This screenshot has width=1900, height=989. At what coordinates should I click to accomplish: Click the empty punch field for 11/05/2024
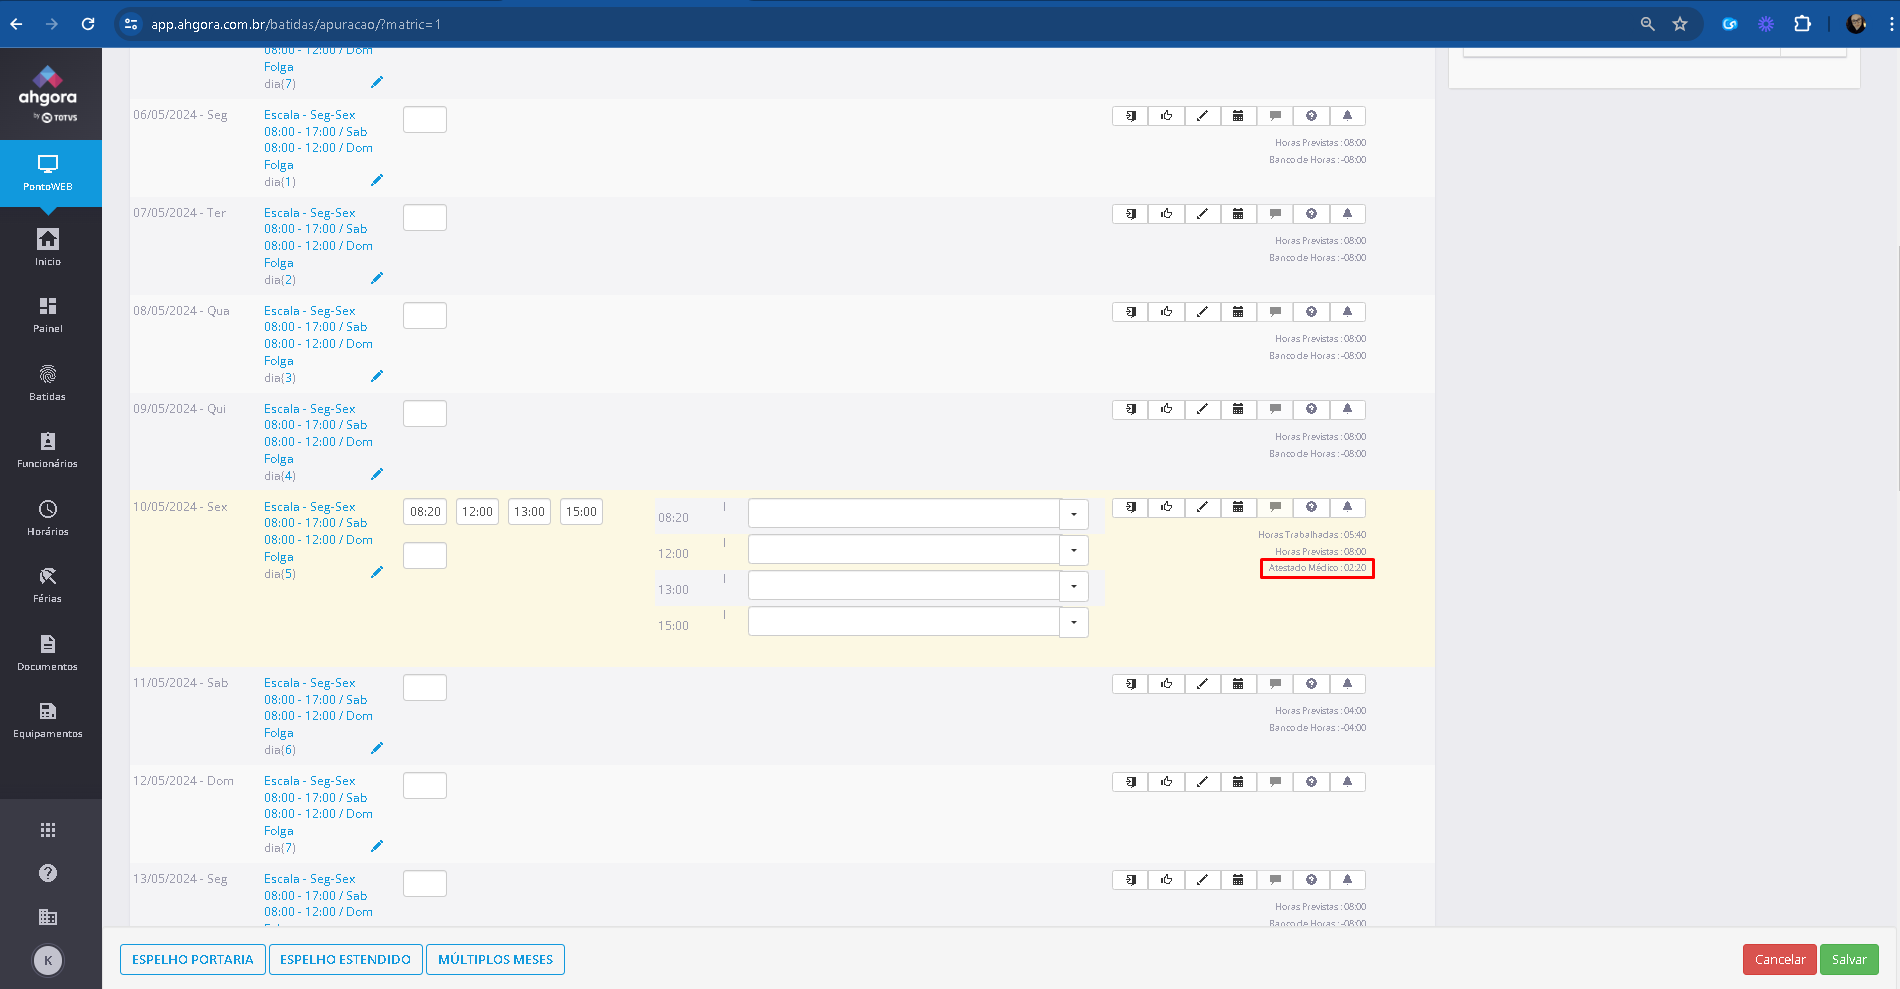click(x=425, y=688)
